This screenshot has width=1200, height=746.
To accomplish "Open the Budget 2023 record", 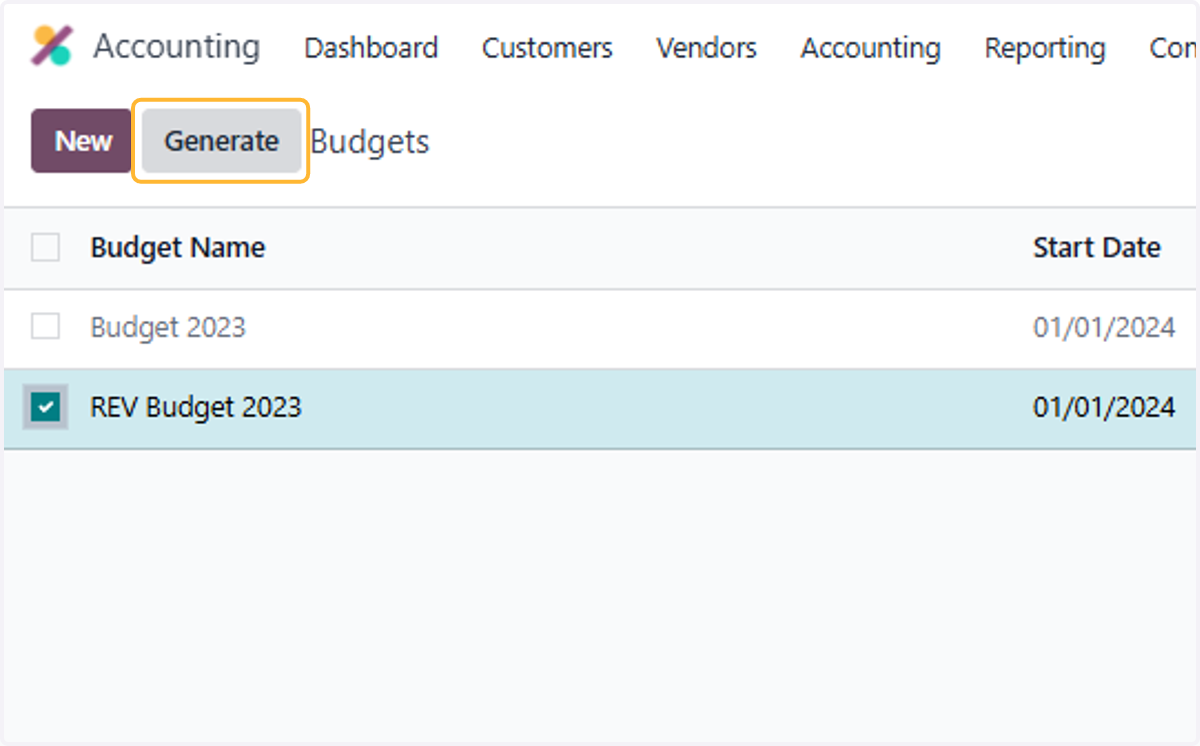I will [x=168, y=327].
